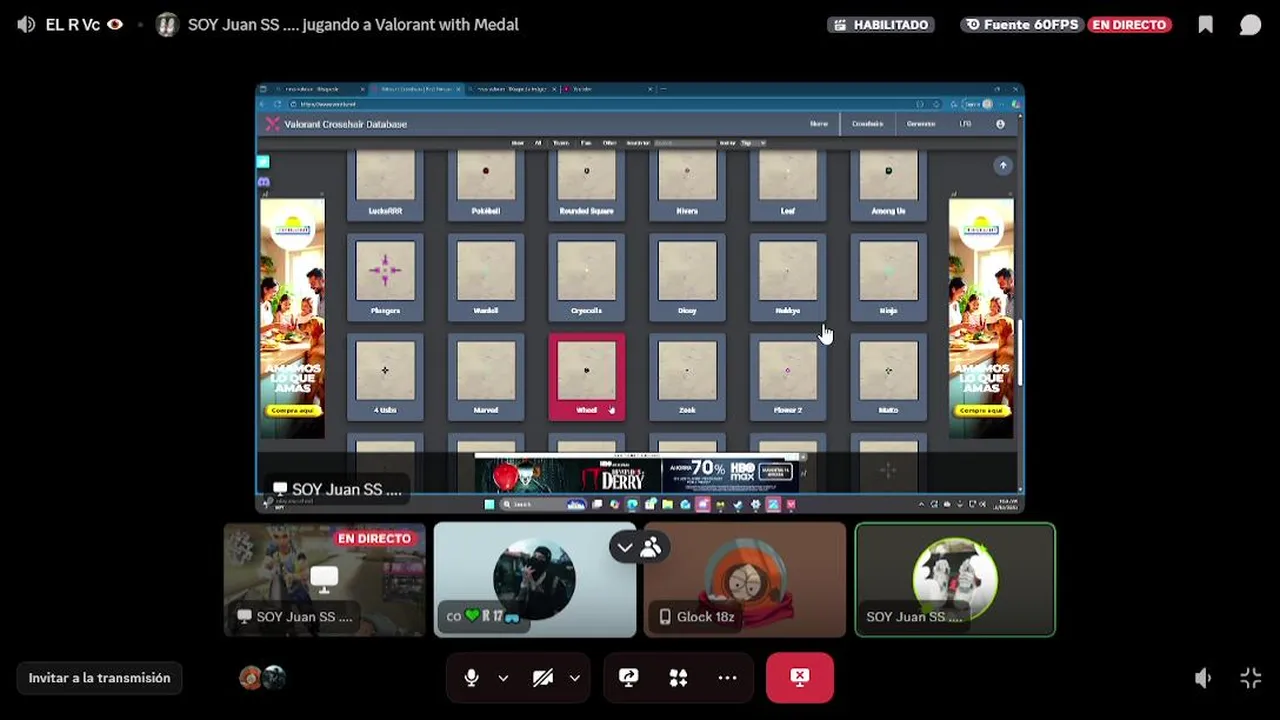The image size is (1280, 720).
Task: Select Generator in the streamed site's navigation
Action: (921, 124)
